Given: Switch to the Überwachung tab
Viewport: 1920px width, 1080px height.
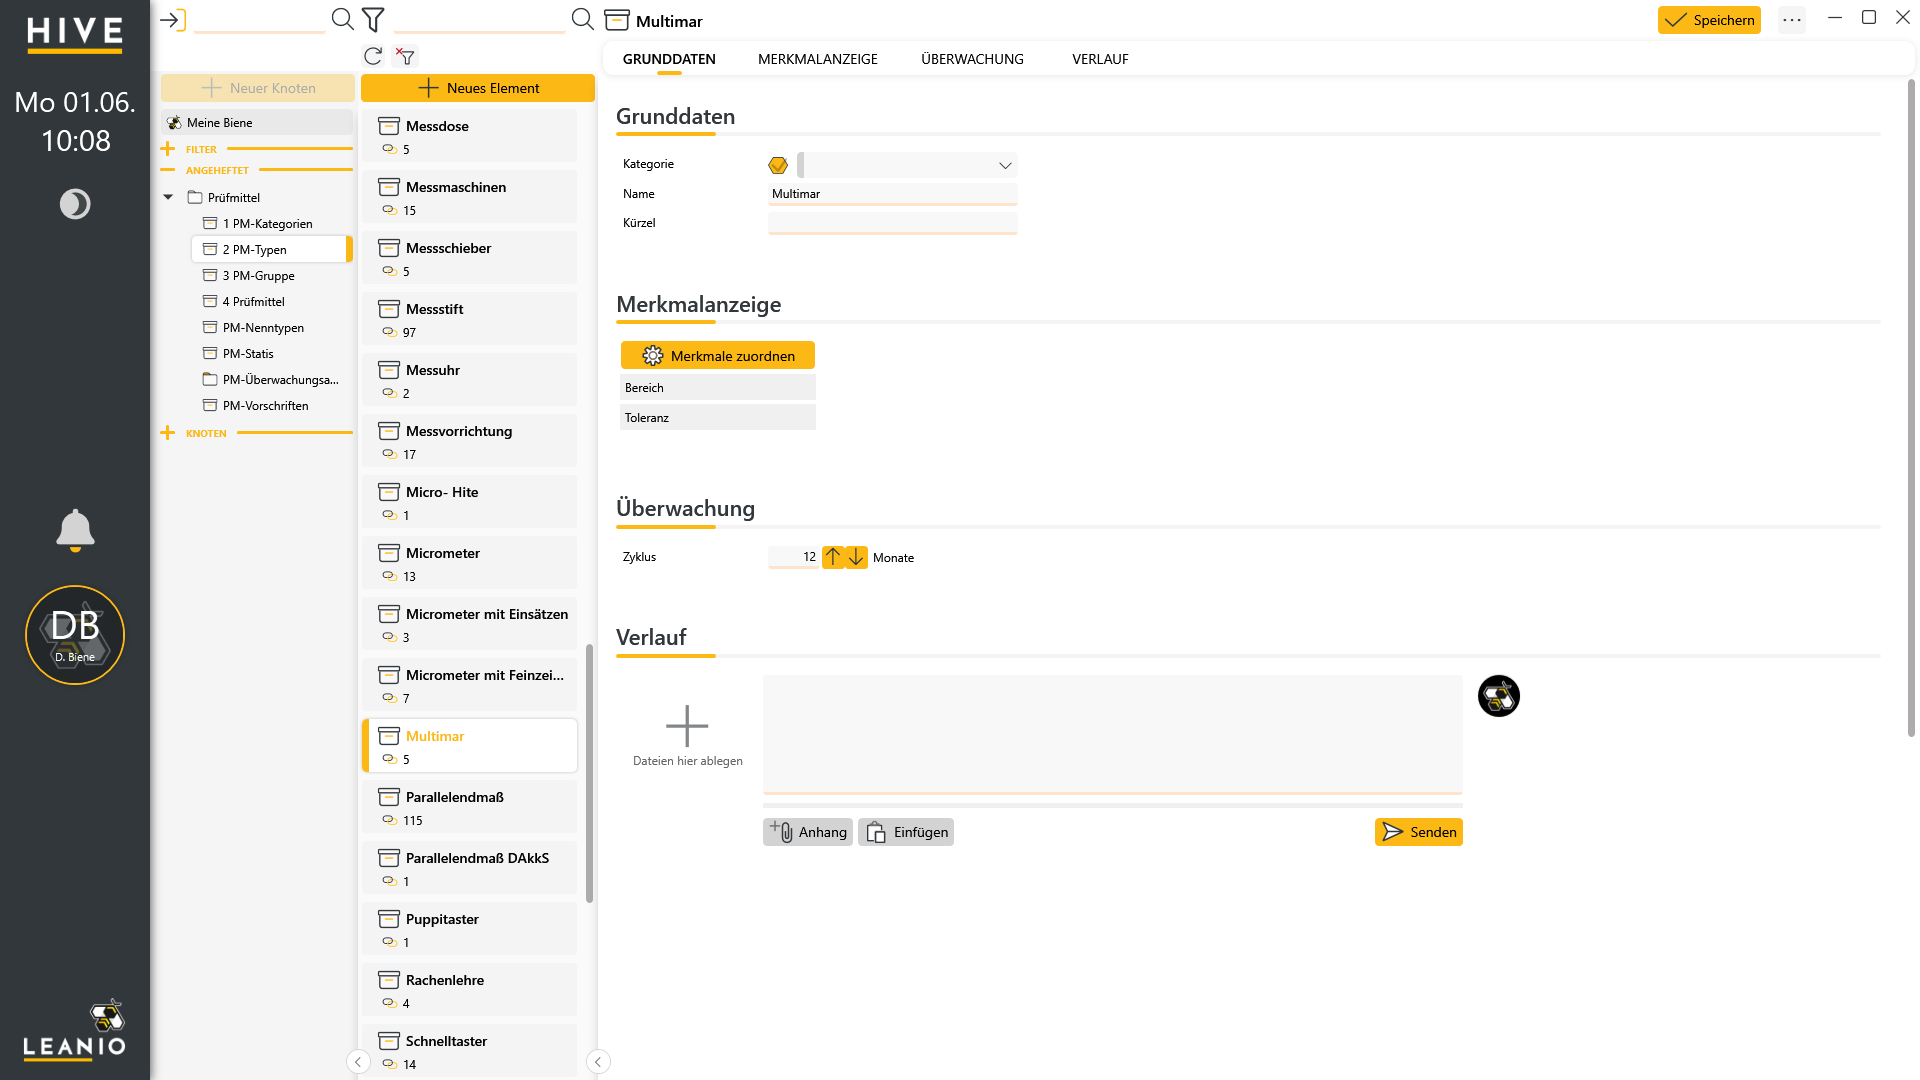Looking at the screenshot, I should [x=972, y=59].
